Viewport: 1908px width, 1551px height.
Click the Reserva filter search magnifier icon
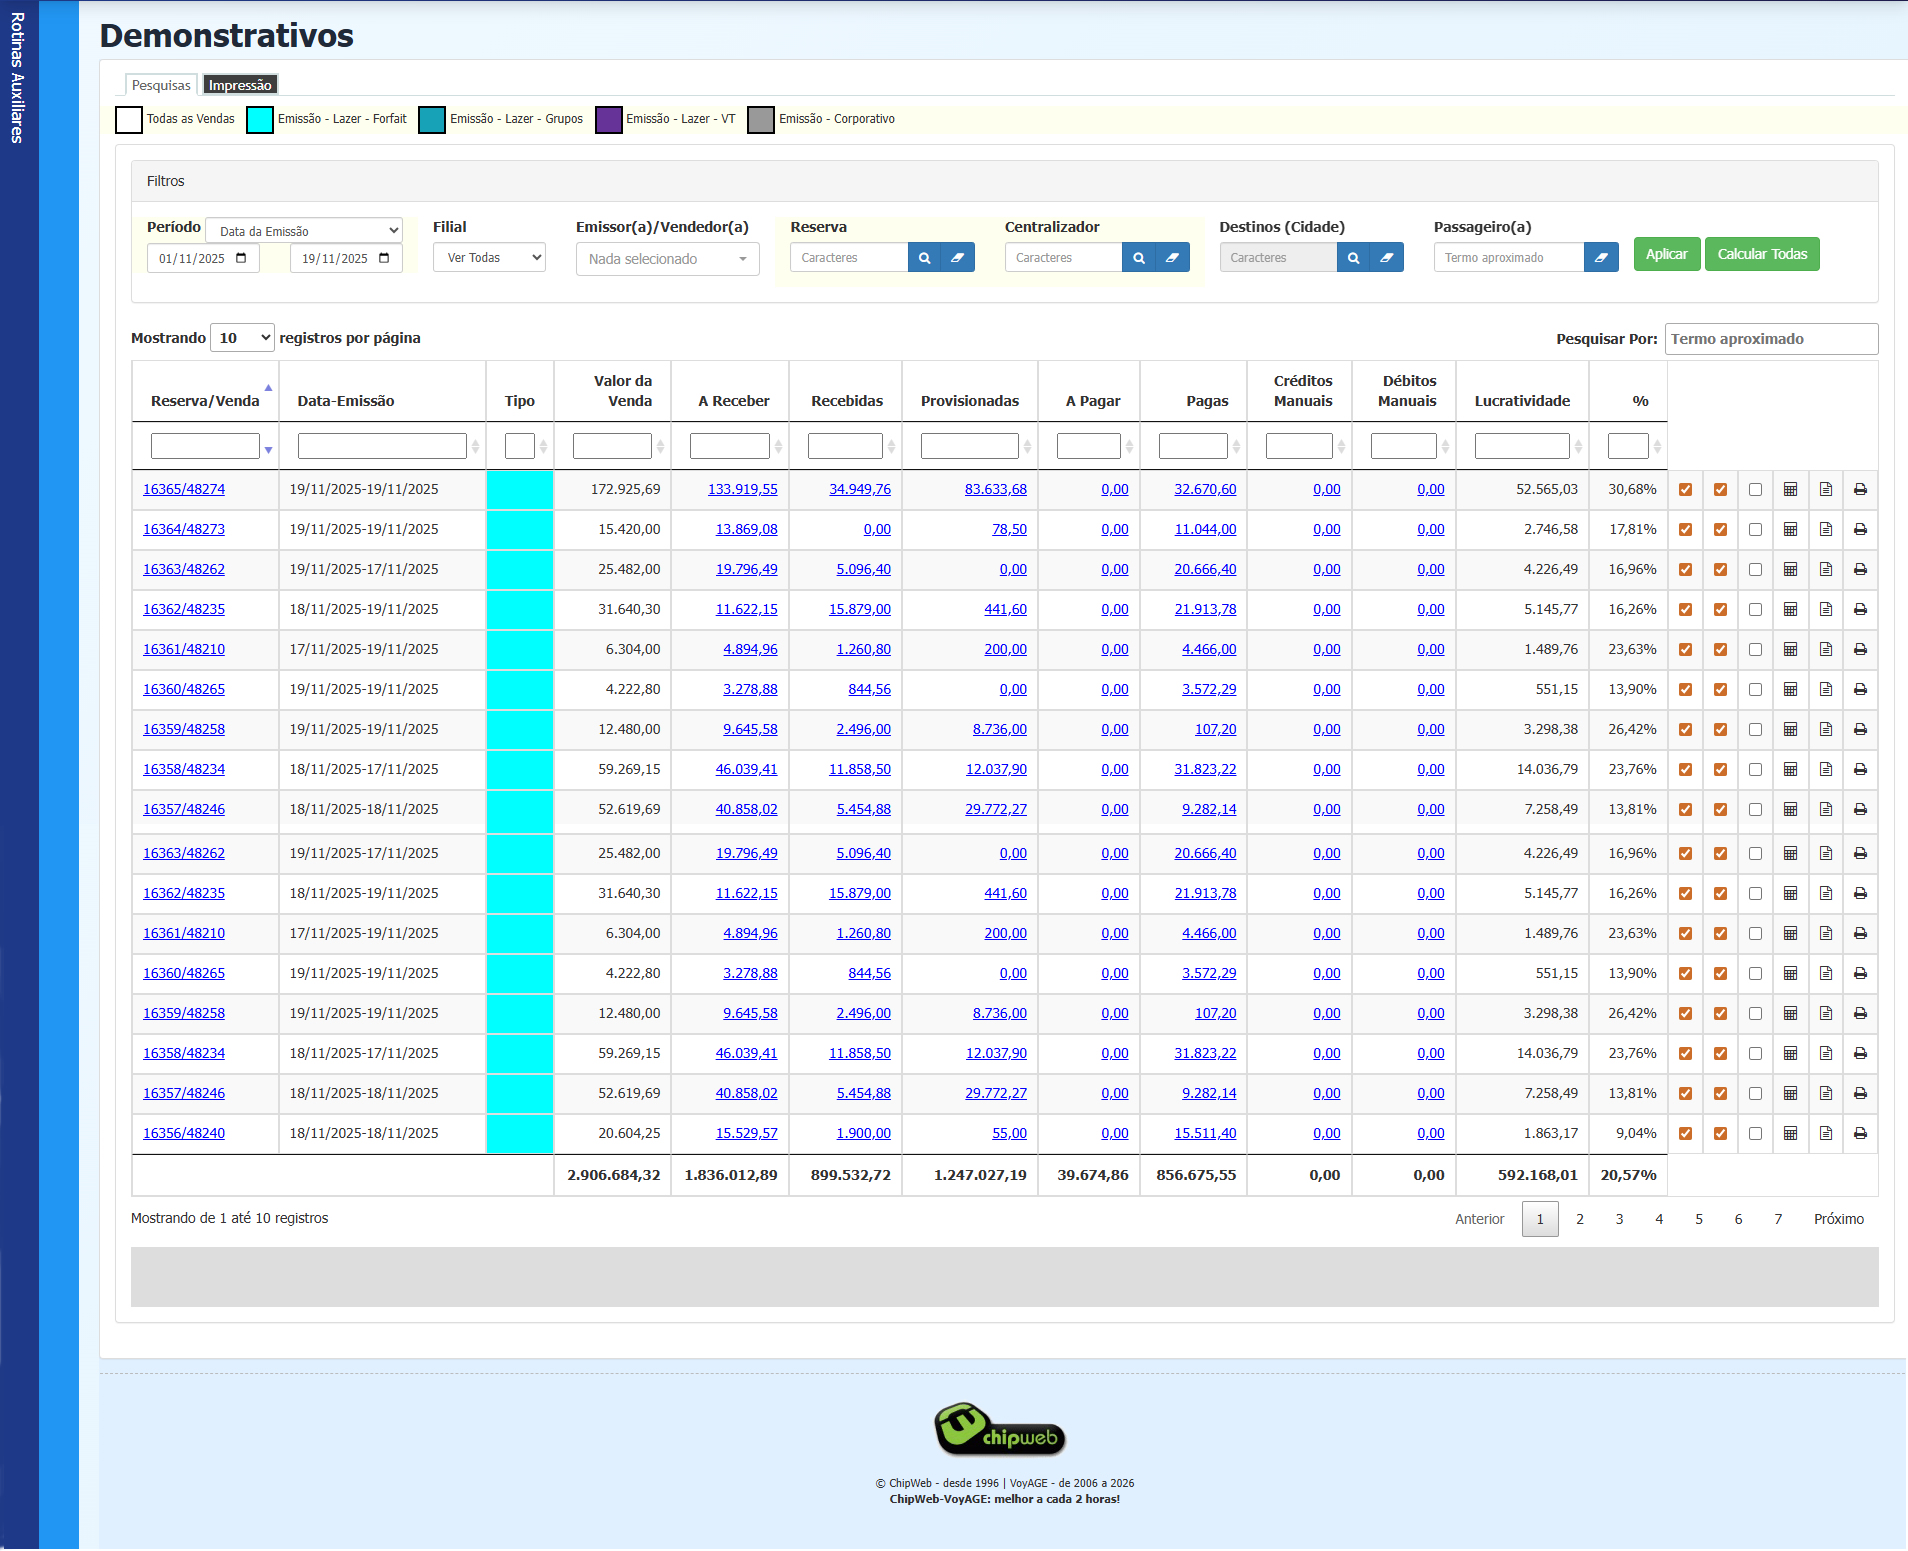click(924, 258)
